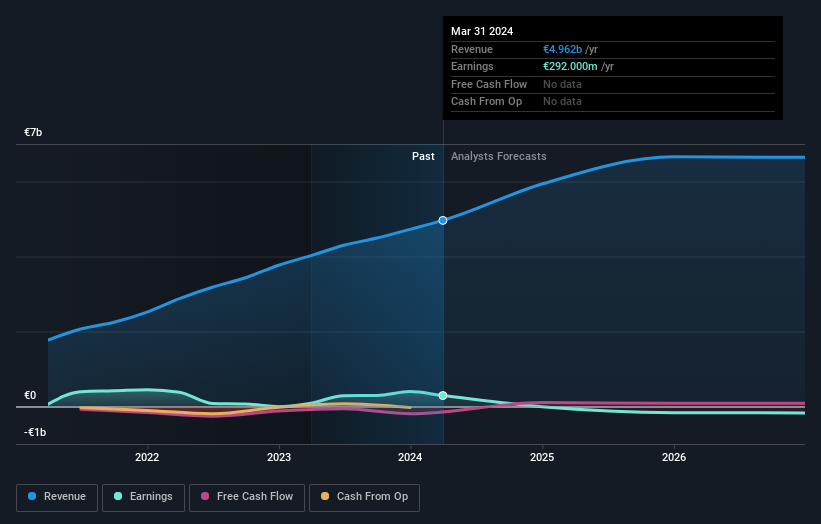821x524 pixels.
Task: Click the Free Cash Flow No data value in tooltip
Action: point(562,84)
